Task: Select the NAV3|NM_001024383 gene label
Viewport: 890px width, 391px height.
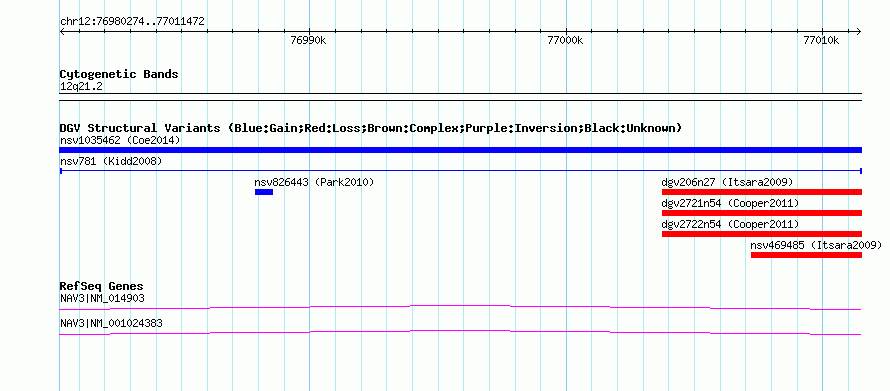Action: coord(111,323)
